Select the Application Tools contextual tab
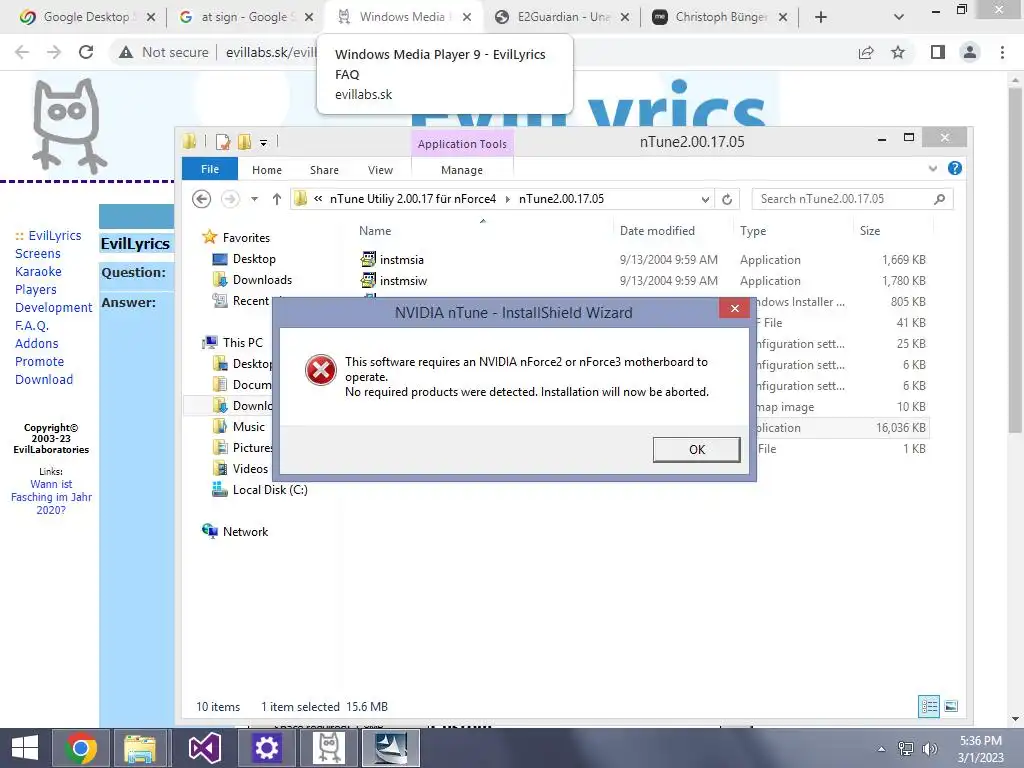This screenshot has height=768, width=1024. (x=462, y=144)
